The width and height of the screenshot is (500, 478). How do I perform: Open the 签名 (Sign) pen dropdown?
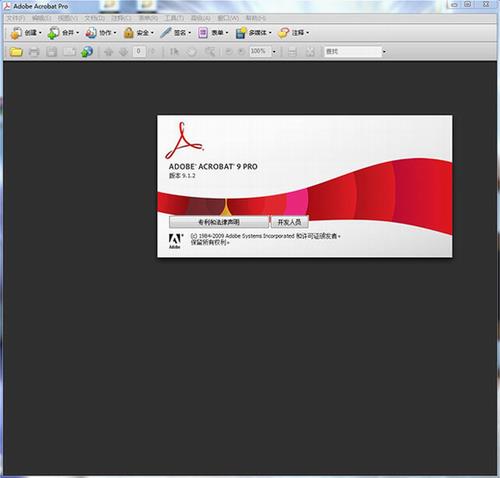pyautogui.click(x=176, y=33)
